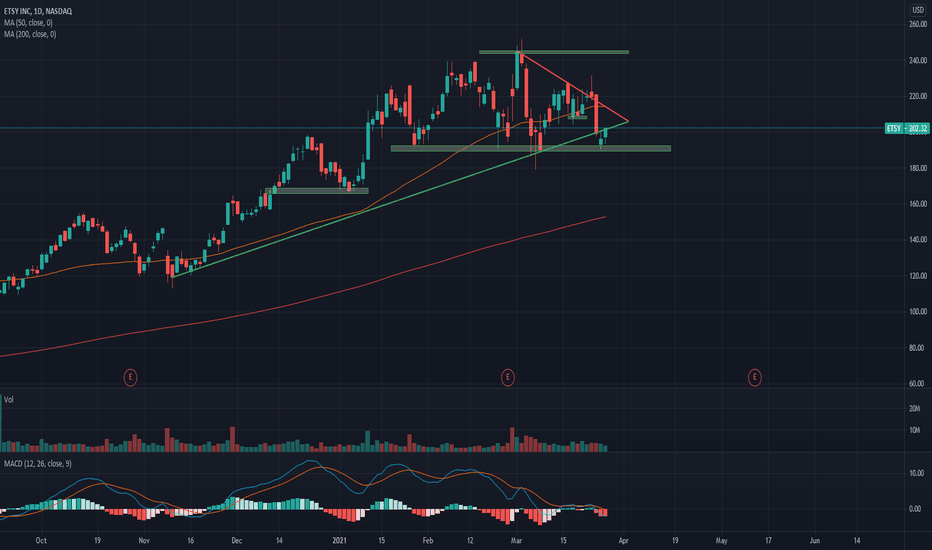Click the 20M volume axis label
Image resolution: width=932 pixels, height=550 pixels.
pos(914,408)
